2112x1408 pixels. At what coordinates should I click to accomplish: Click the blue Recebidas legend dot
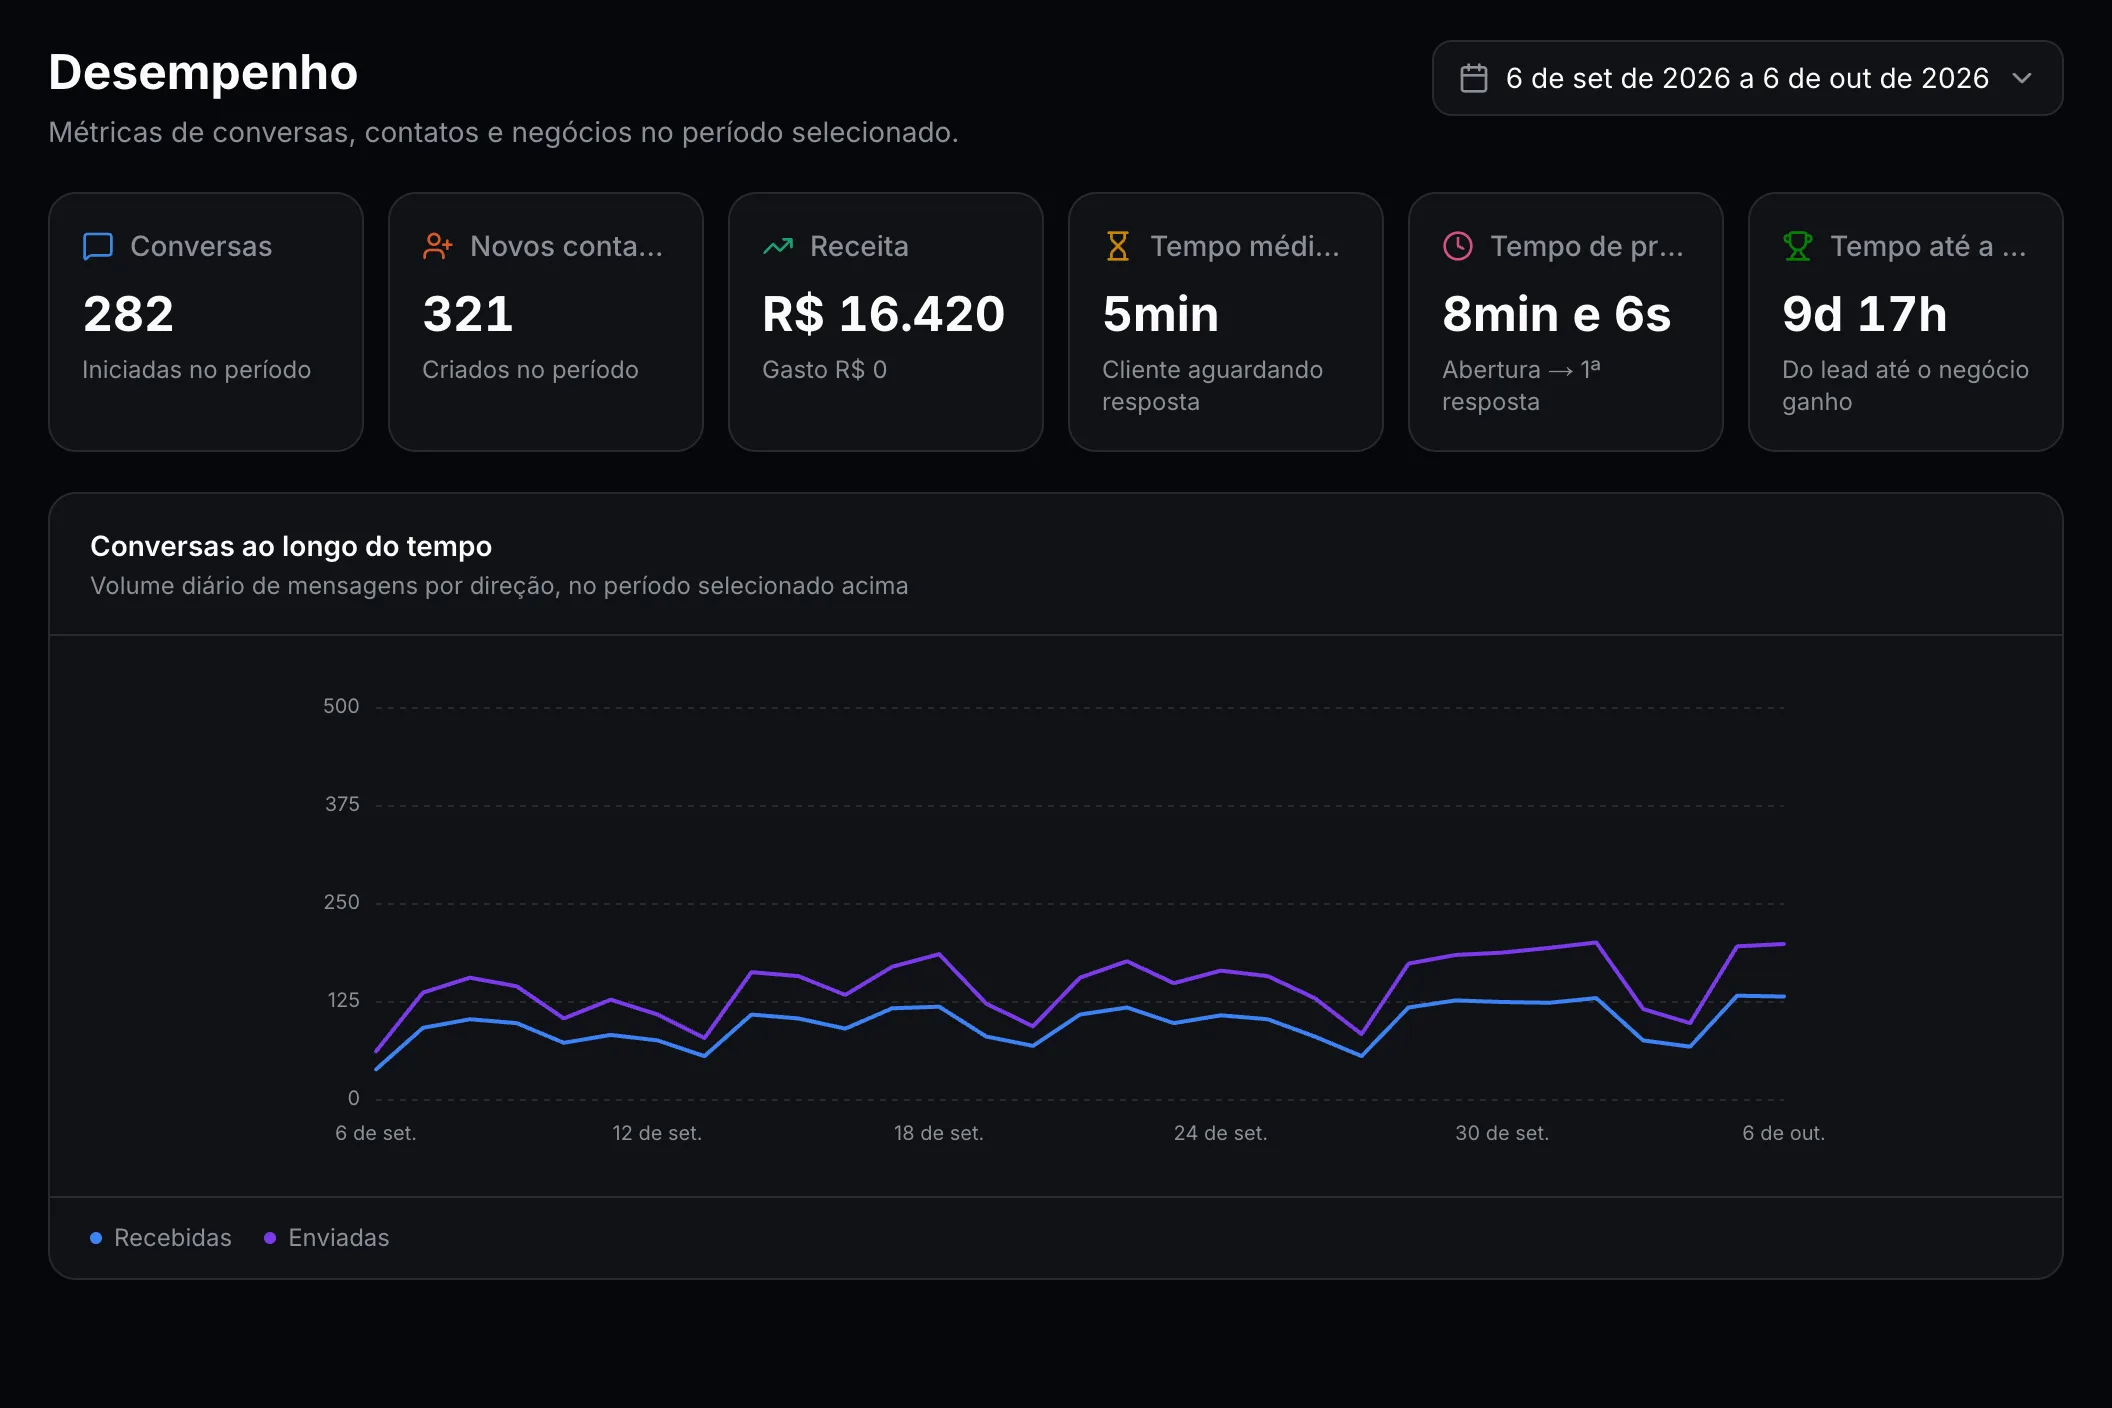[96, 1238]
